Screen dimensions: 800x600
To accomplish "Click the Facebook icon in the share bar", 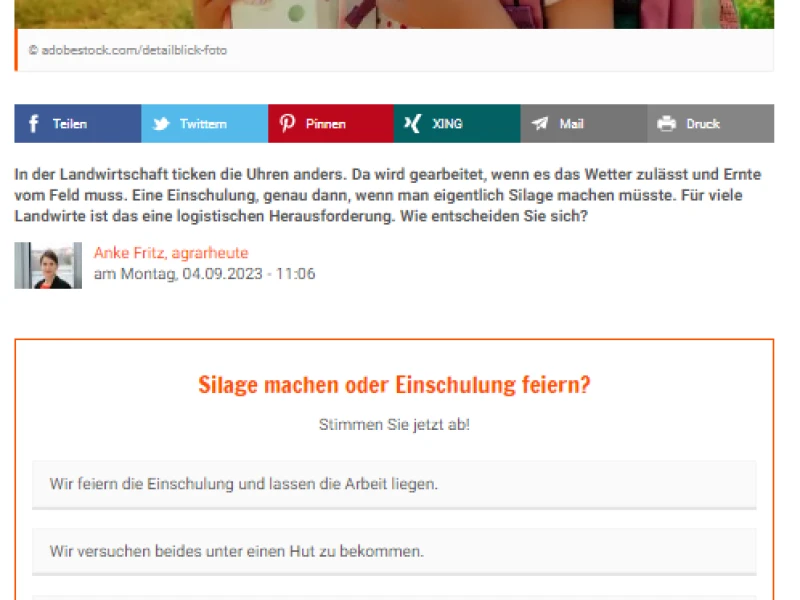I will tap(34, 124).
